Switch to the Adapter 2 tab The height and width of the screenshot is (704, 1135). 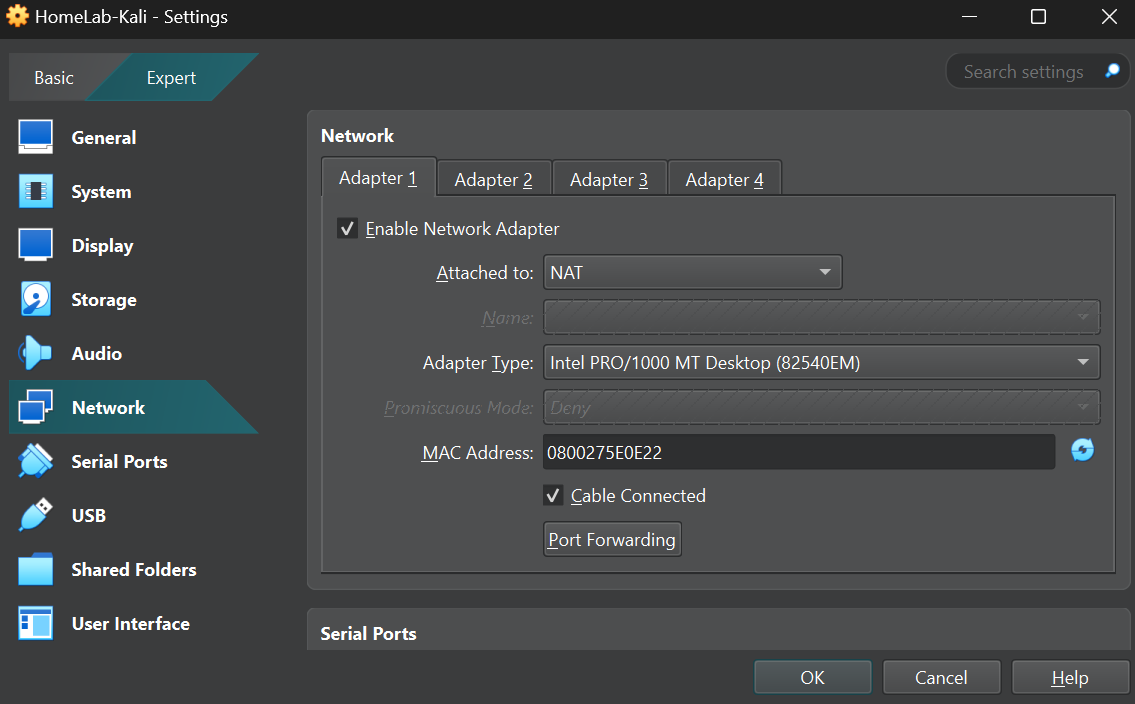[x=493, y=179]
